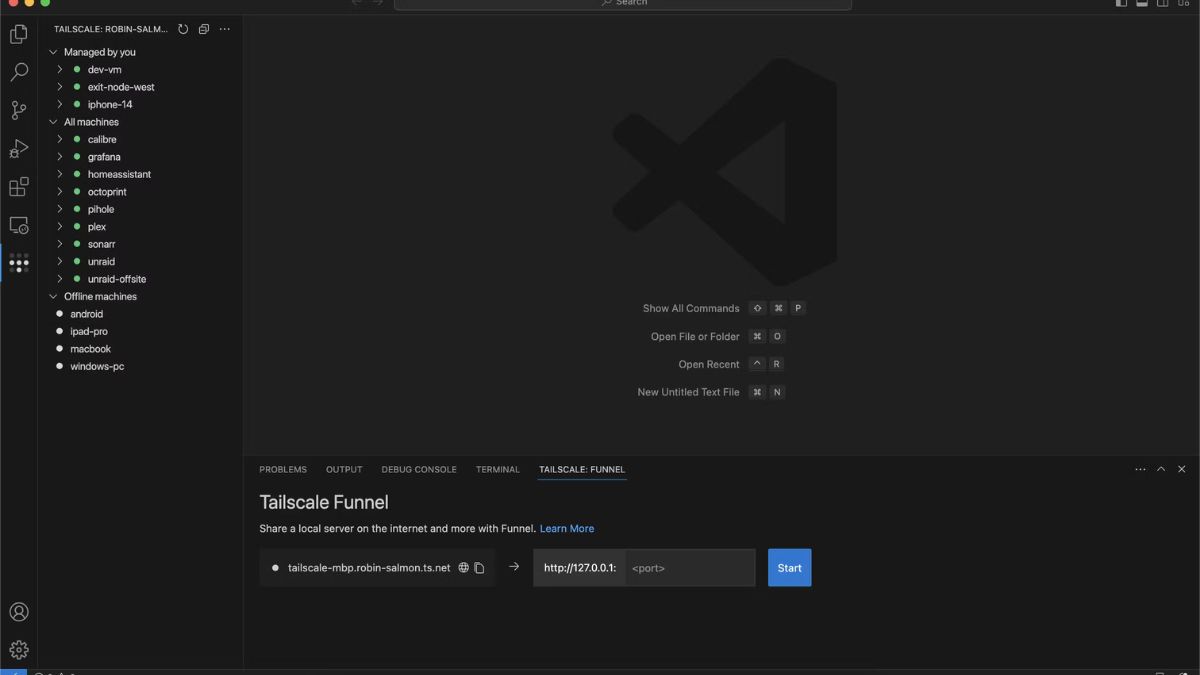Expand the pihole machine node
This screenshot has height=675, width=1200.
60,209
